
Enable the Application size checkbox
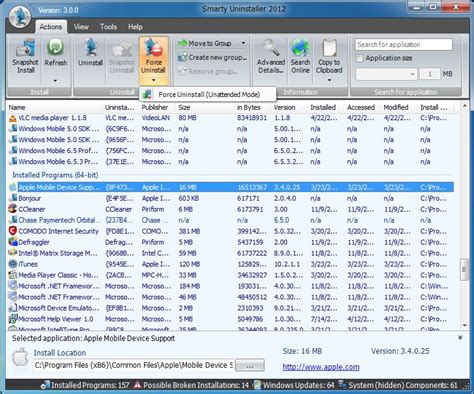click(x=359, y=58)
